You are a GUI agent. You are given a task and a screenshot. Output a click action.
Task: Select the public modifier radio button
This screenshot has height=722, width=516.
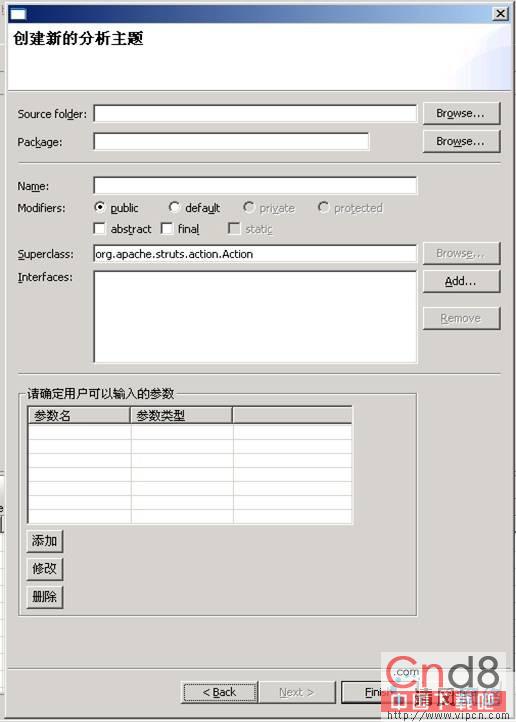(99, 207)
